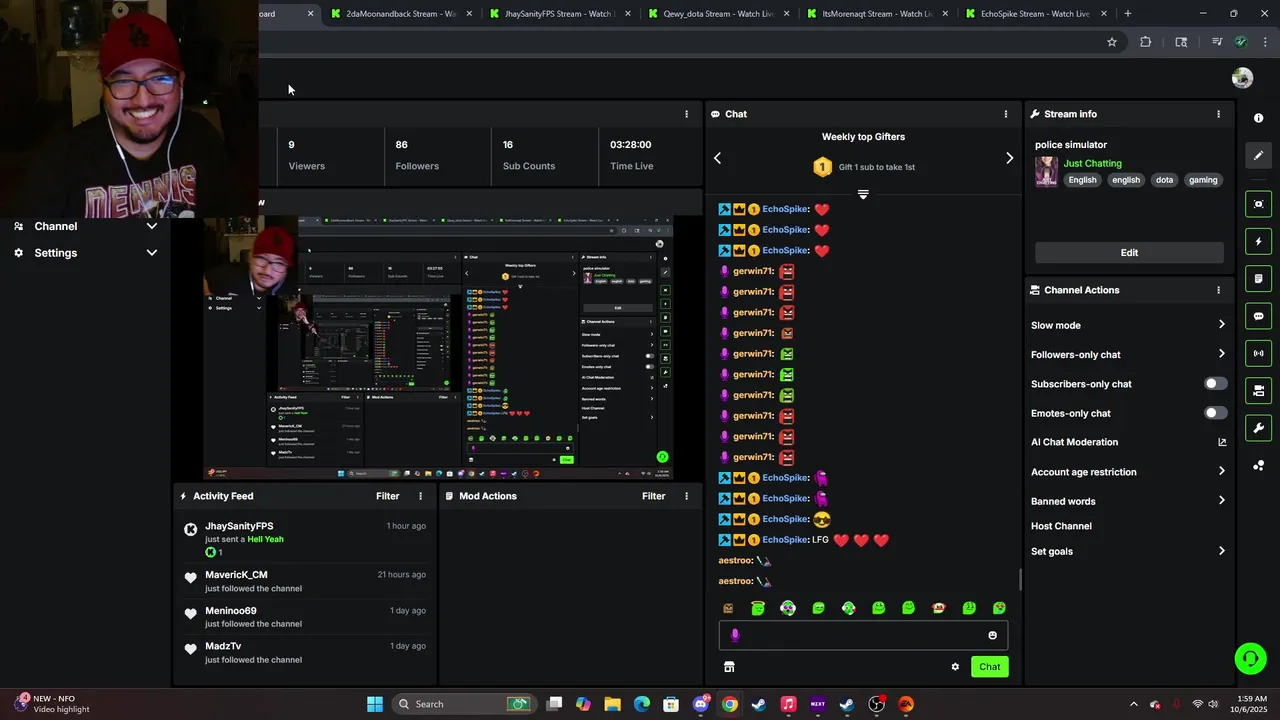Click the user avatar at top right

[x=1242, y=78]
